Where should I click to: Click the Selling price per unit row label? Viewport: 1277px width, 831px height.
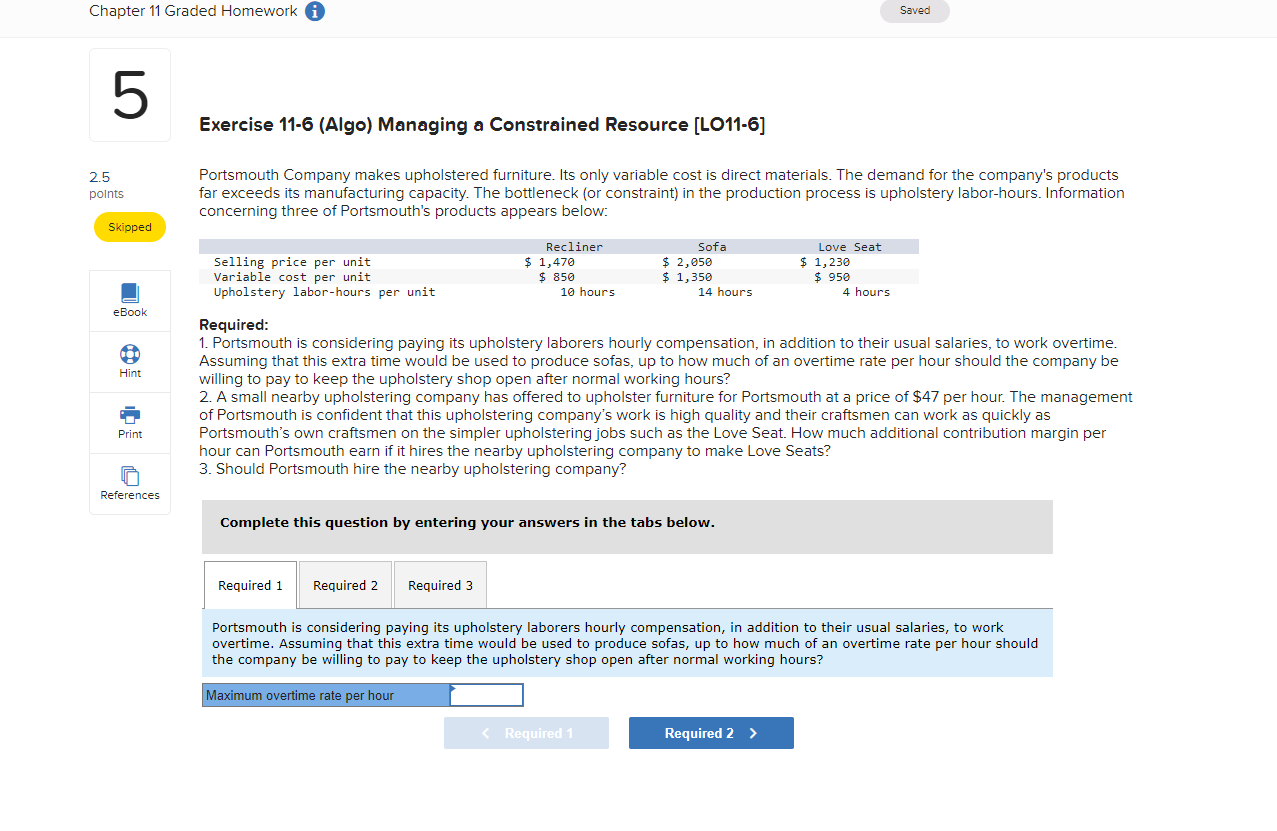[292, 262]
